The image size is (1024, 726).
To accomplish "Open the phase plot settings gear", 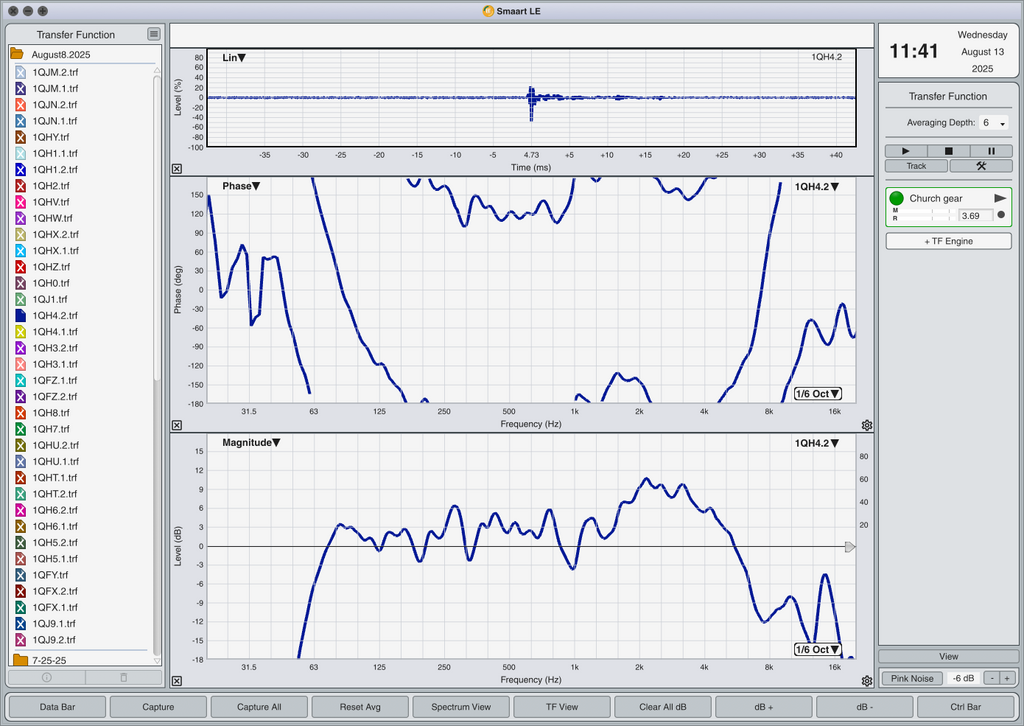I will point(867,425).
